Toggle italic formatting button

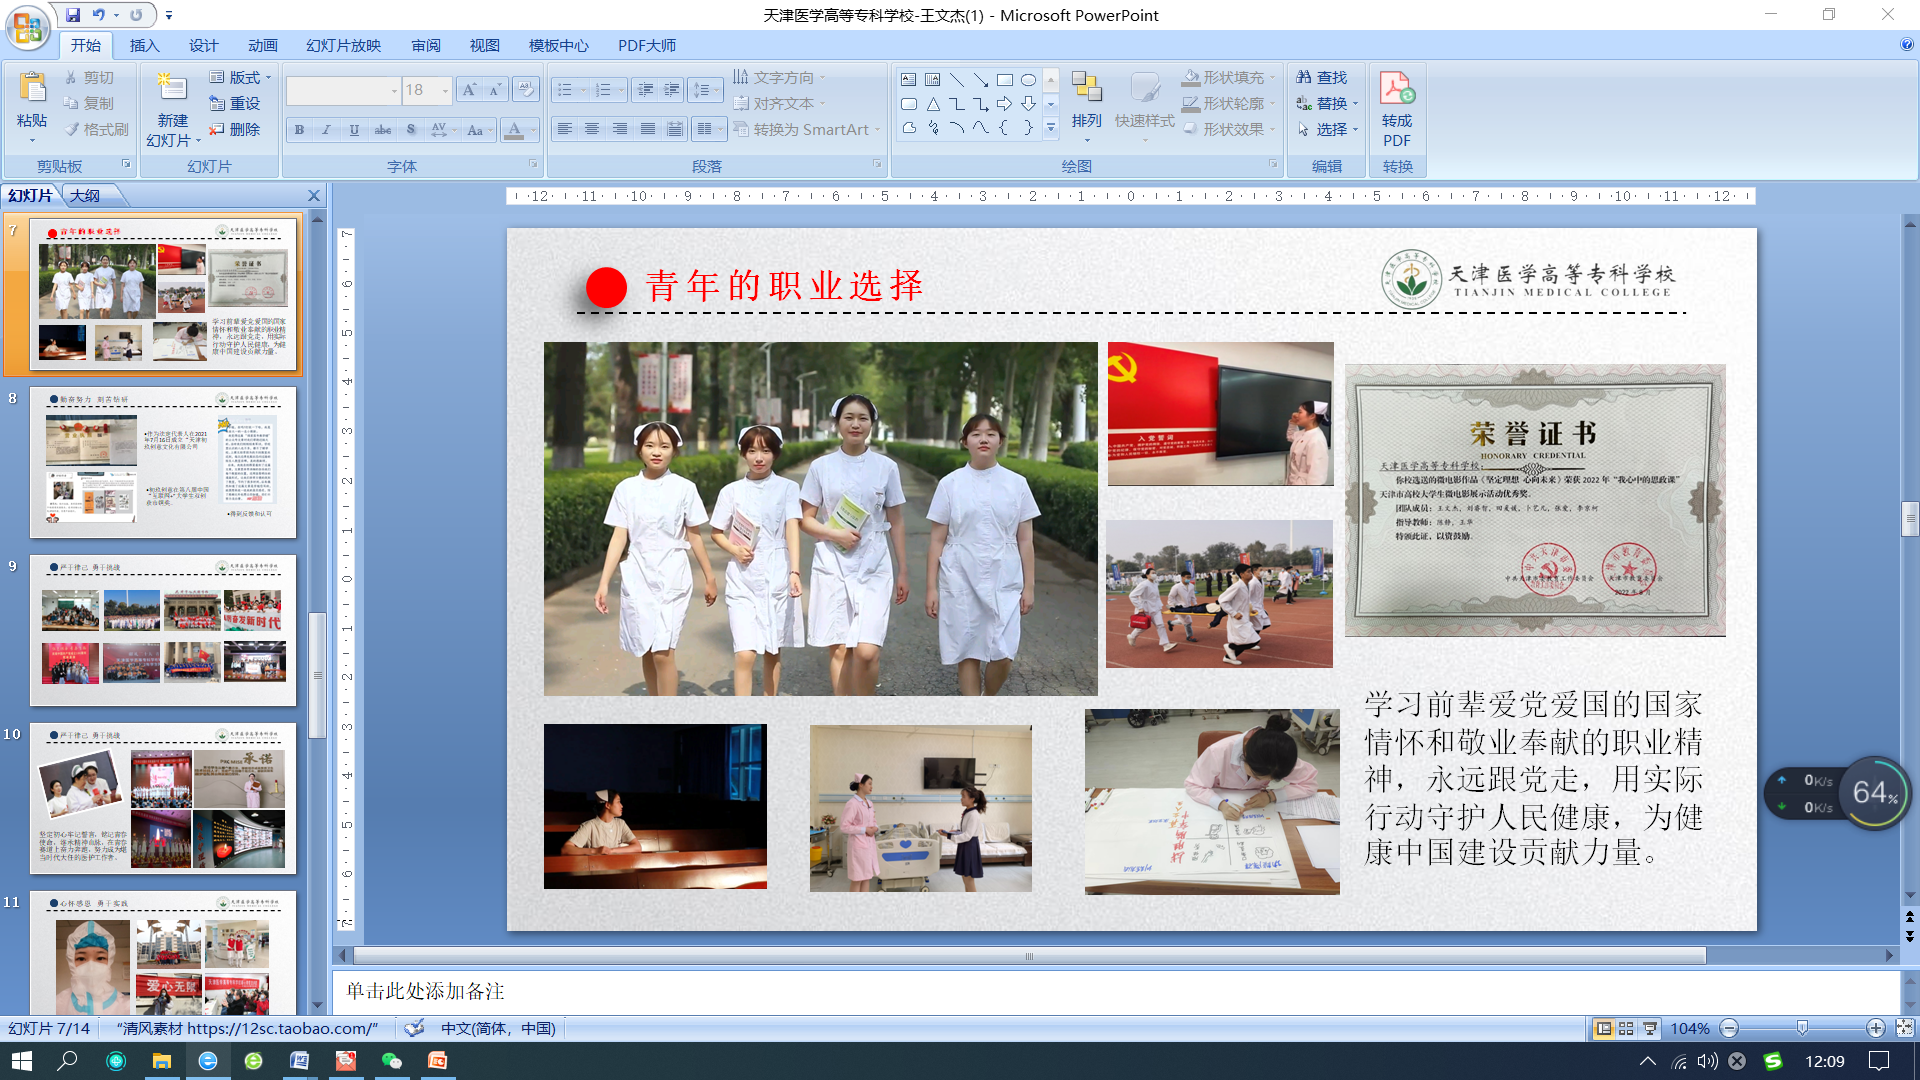326,130
